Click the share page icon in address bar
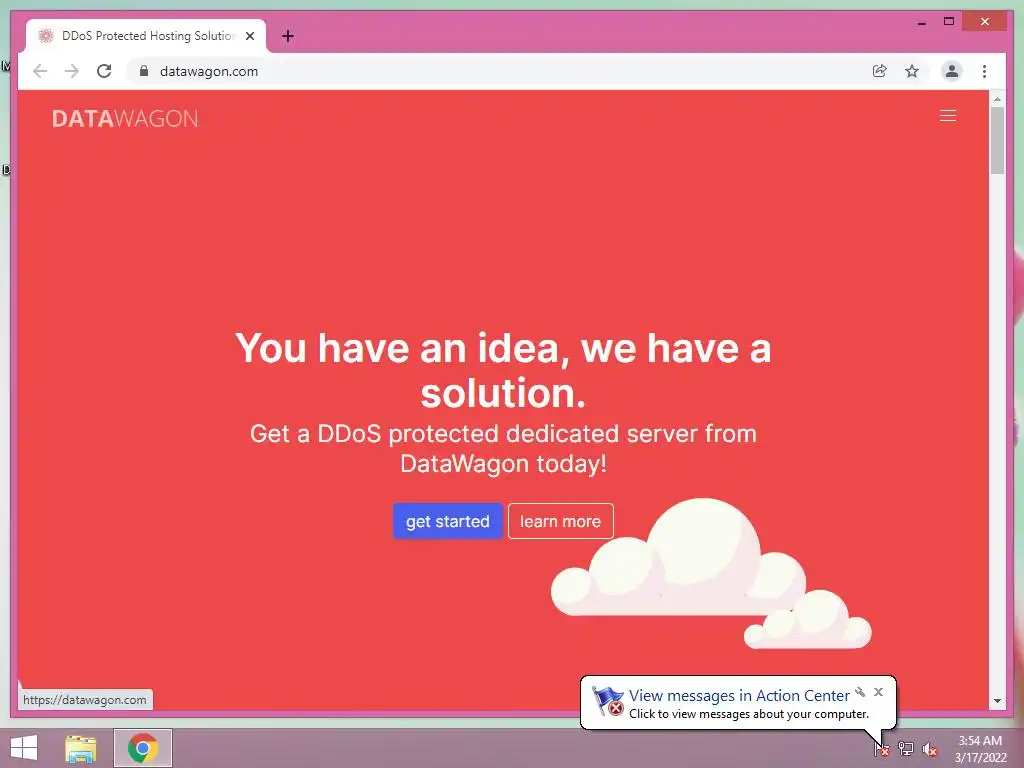The width and height of the screenshot is (1024, 768). pyautogui.click(x=880, y=71)
